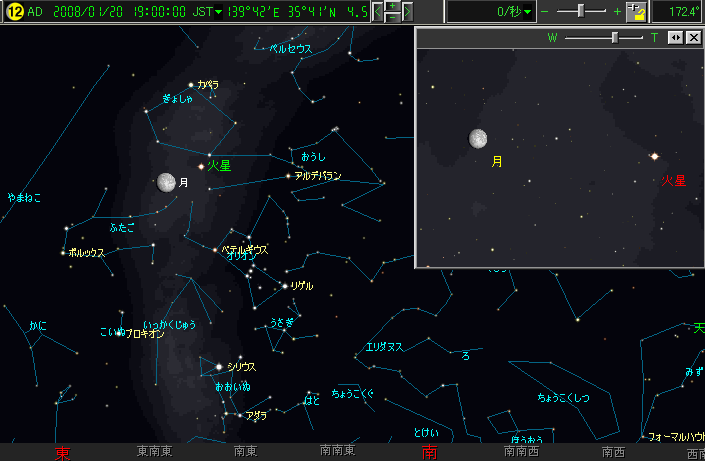Image resolution: width=705 pixels, height=461 pixels.
Task: Click the main toolbar zoom slider handle
Action: pos(581,11)
